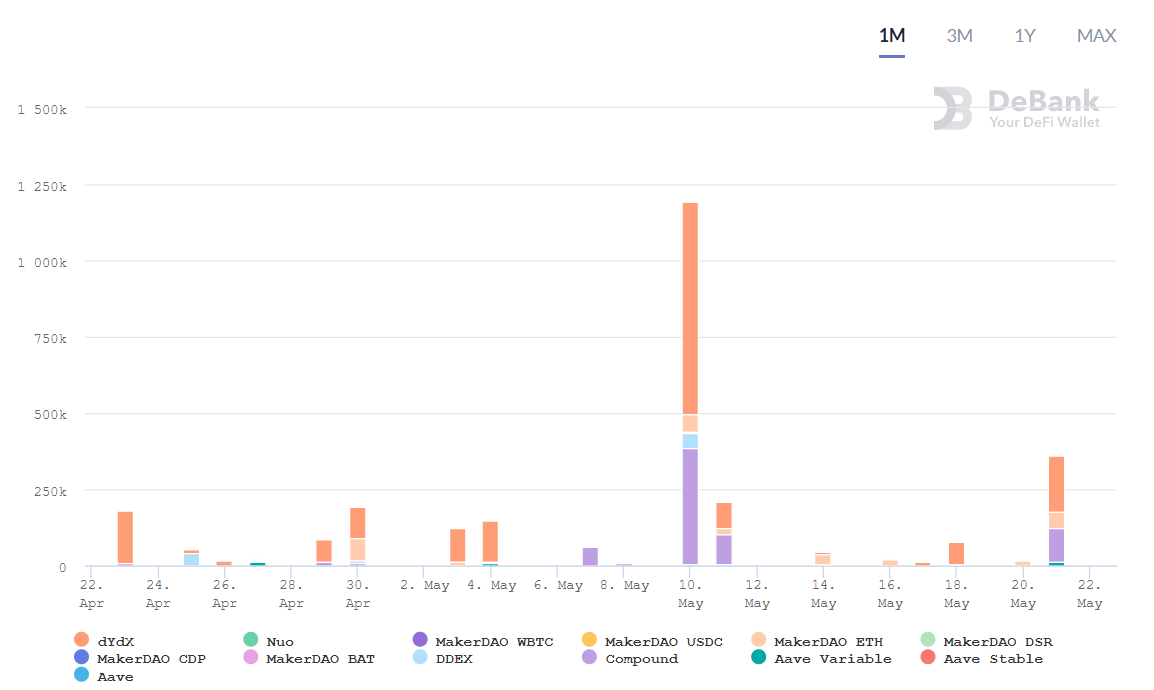
Task: Switch to the 1M time range tab
Action: coord(891,36)
